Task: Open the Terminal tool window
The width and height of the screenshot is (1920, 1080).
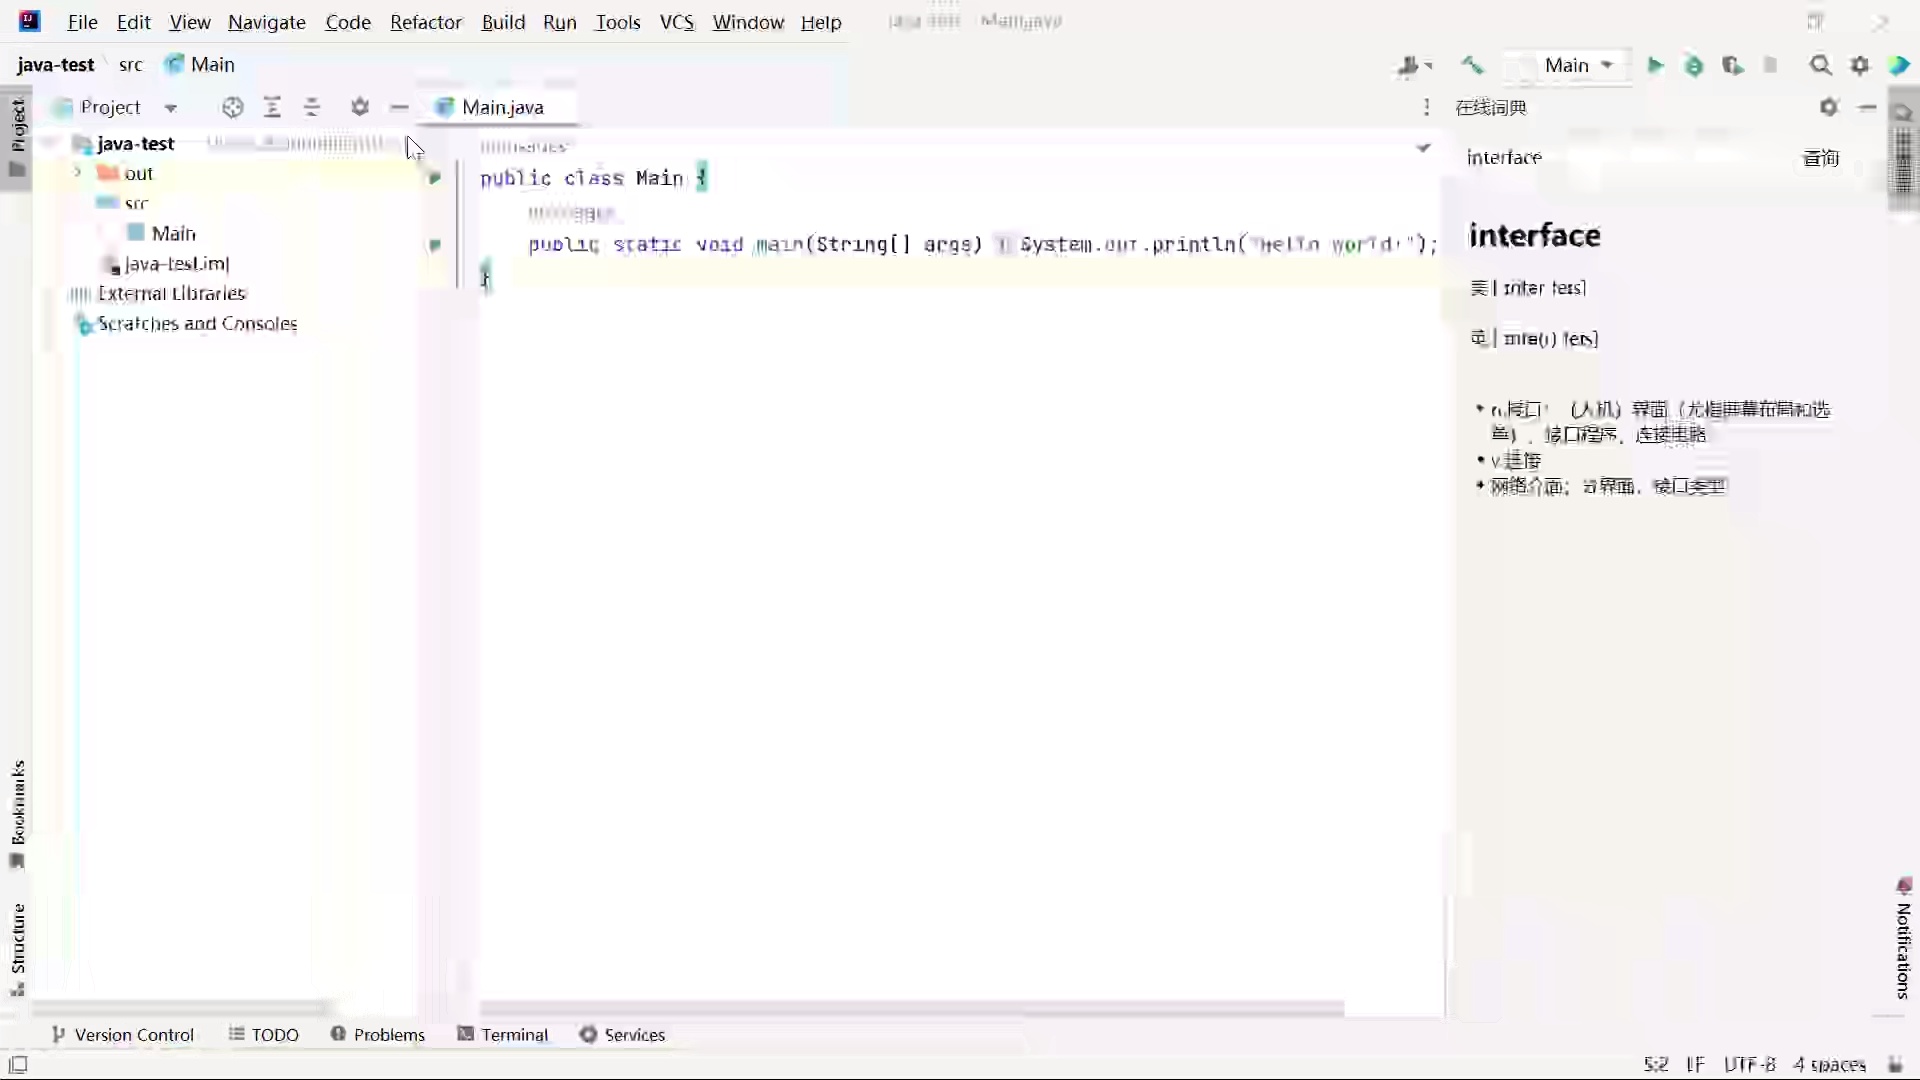Action: 514,1035
